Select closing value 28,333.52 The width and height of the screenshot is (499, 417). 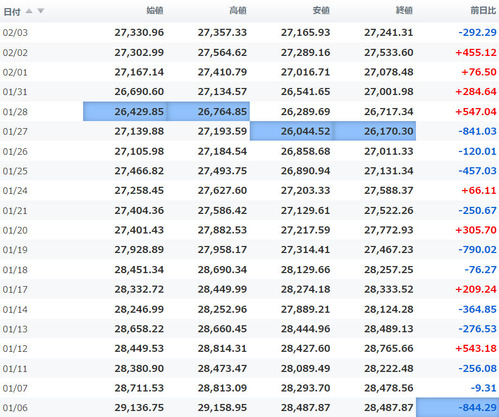(389, 289)
